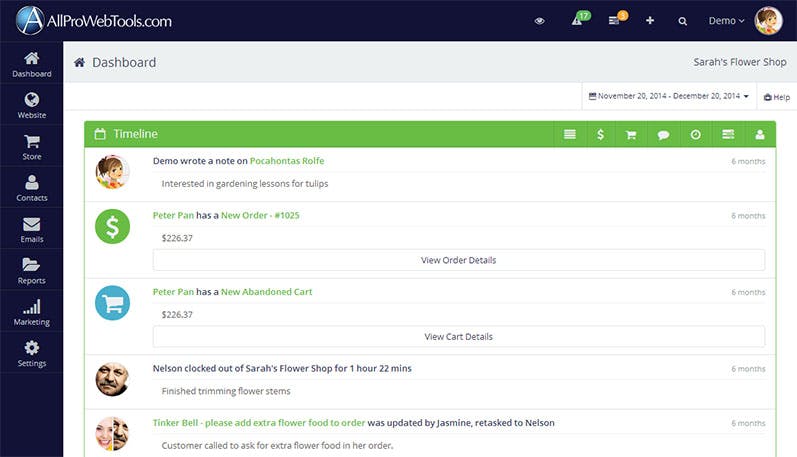Open the Pocahontas Rolfe contact link
797x457 pixels.
pos(287,161)
